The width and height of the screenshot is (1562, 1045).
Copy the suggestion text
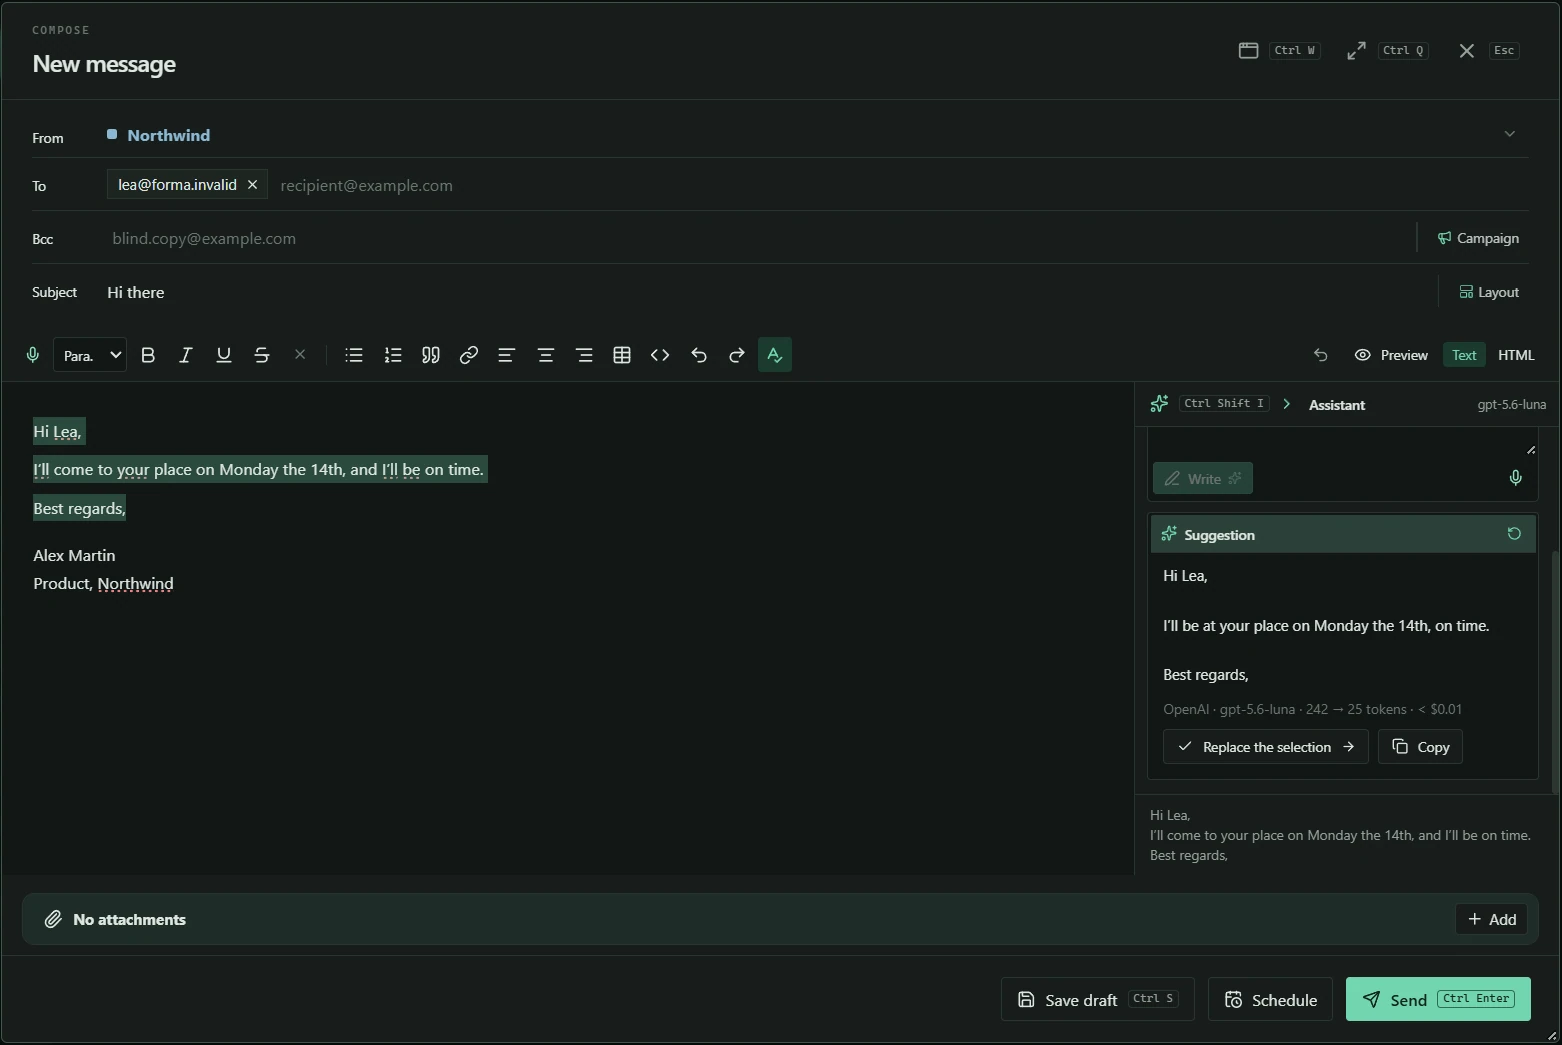tap(1420, 747)
